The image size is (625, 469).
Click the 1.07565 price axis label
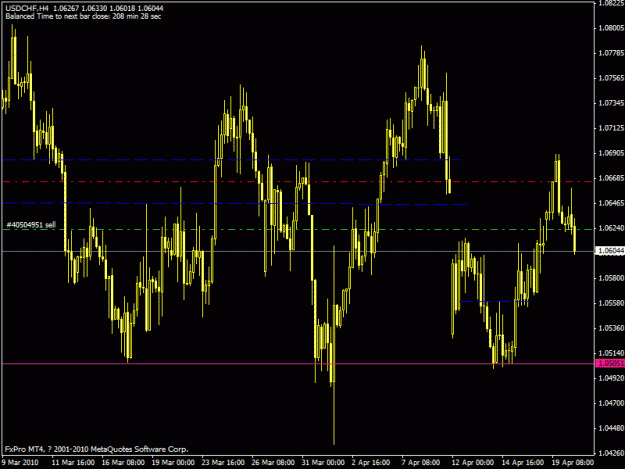(x=611, y=78)
